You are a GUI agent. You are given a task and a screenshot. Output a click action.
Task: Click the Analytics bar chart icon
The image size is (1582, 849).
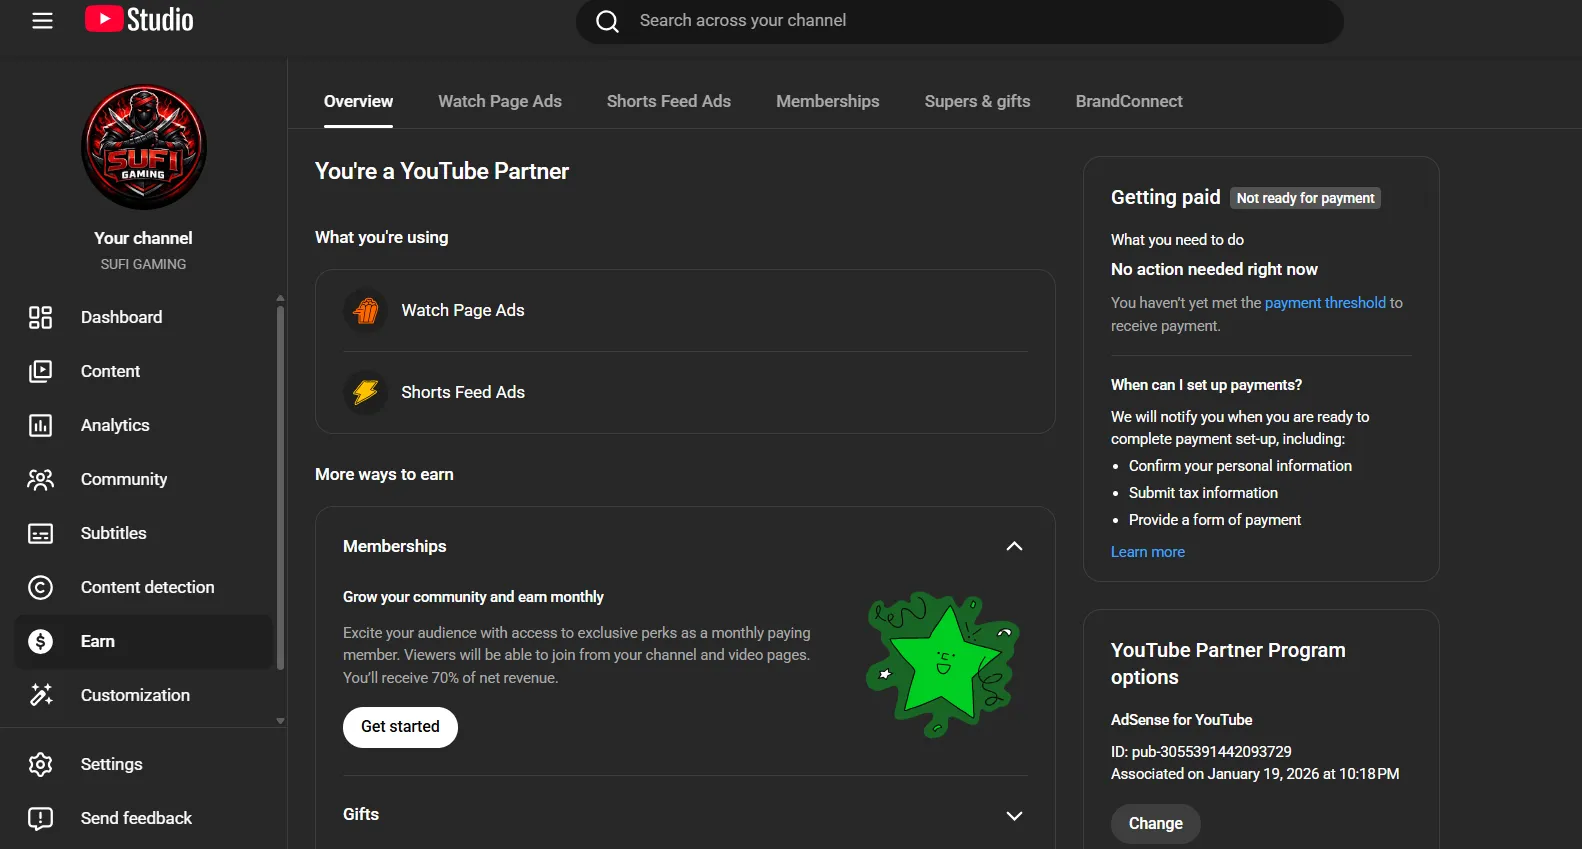(x=40, y=425)
